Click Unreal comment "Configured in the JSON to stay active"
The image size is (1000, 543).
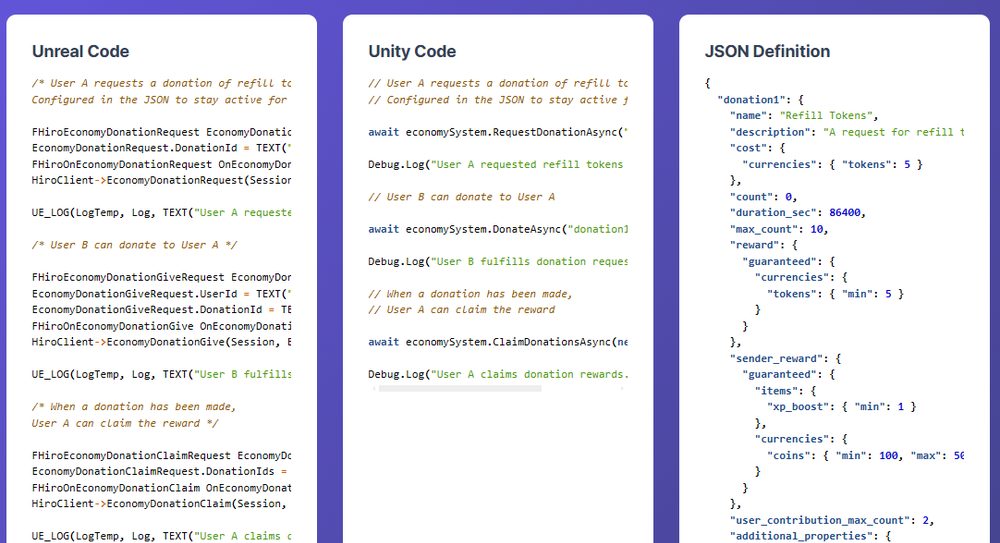coord(159,100)
